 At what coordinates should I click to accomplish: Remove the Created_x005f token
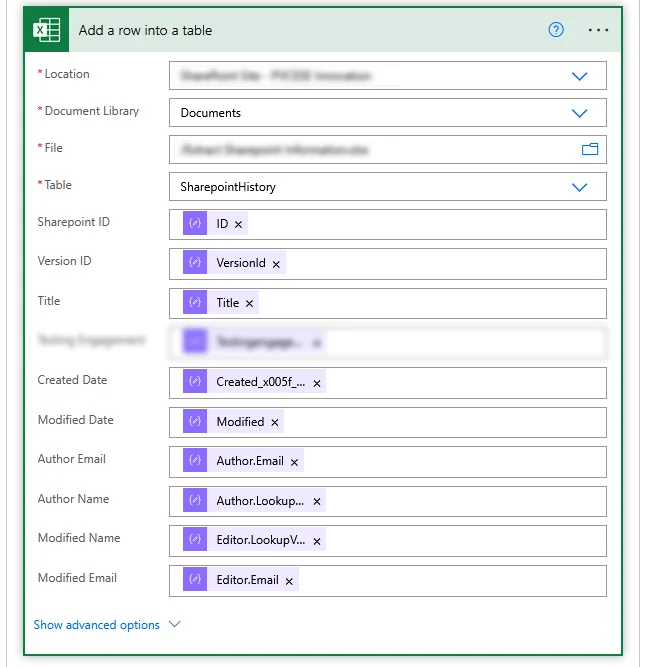click(317, 383)
